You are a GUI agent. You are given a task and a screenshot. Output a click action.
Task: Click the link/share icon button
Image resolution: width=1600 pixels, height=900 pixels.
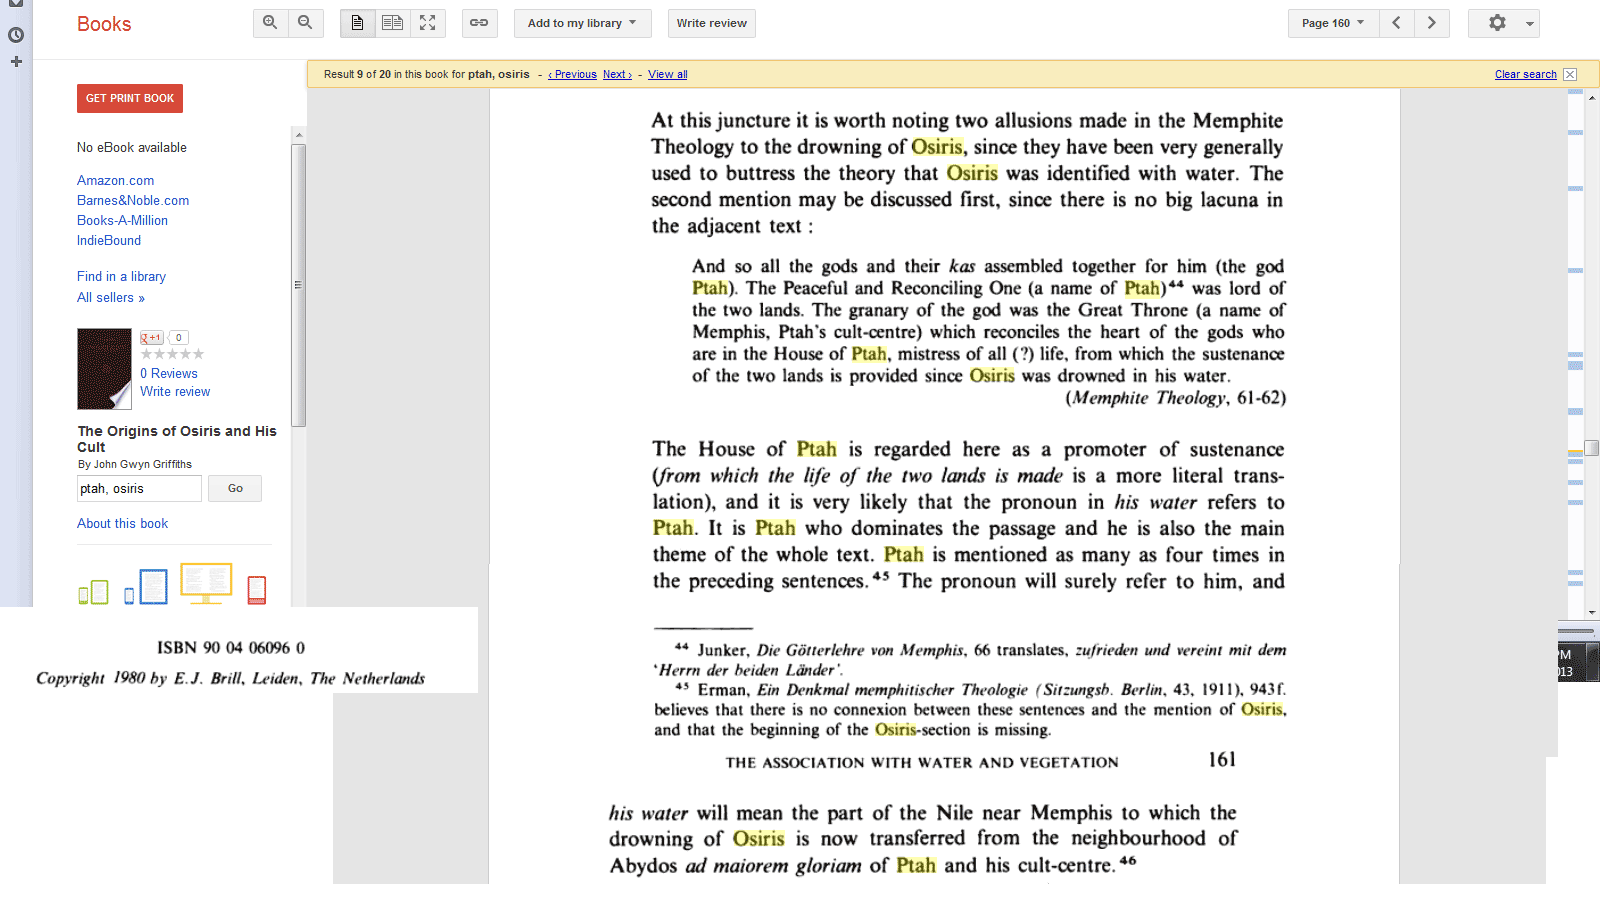pos(480,23)
